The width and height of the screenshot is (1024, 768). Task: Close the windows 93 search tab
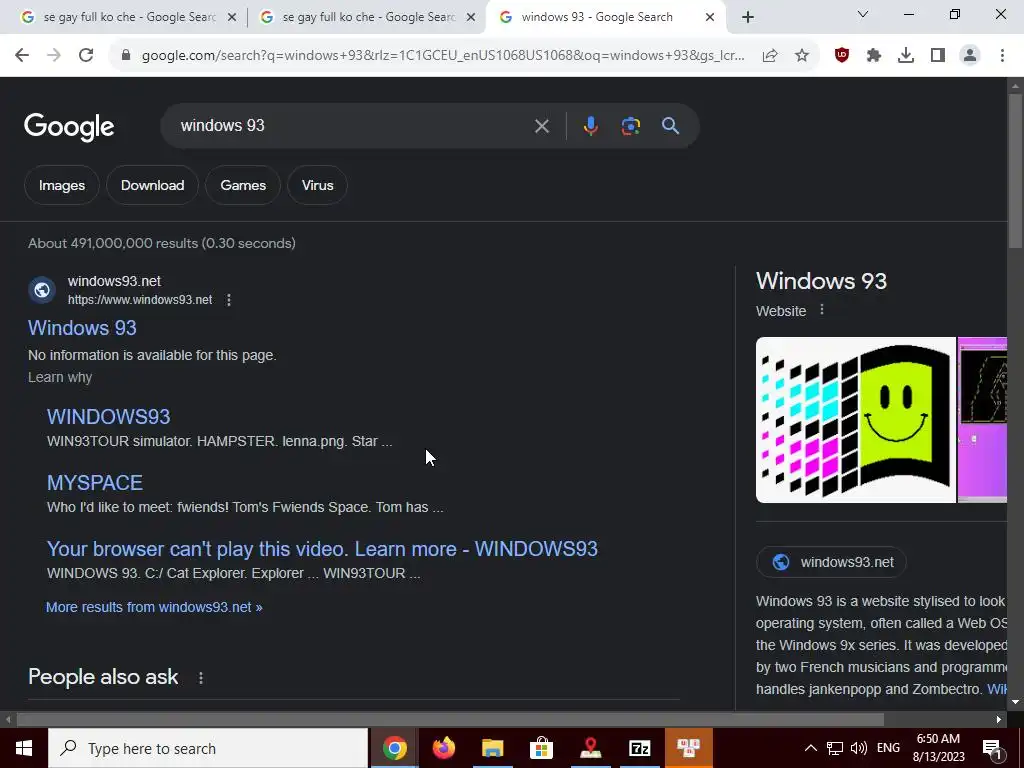710,17
